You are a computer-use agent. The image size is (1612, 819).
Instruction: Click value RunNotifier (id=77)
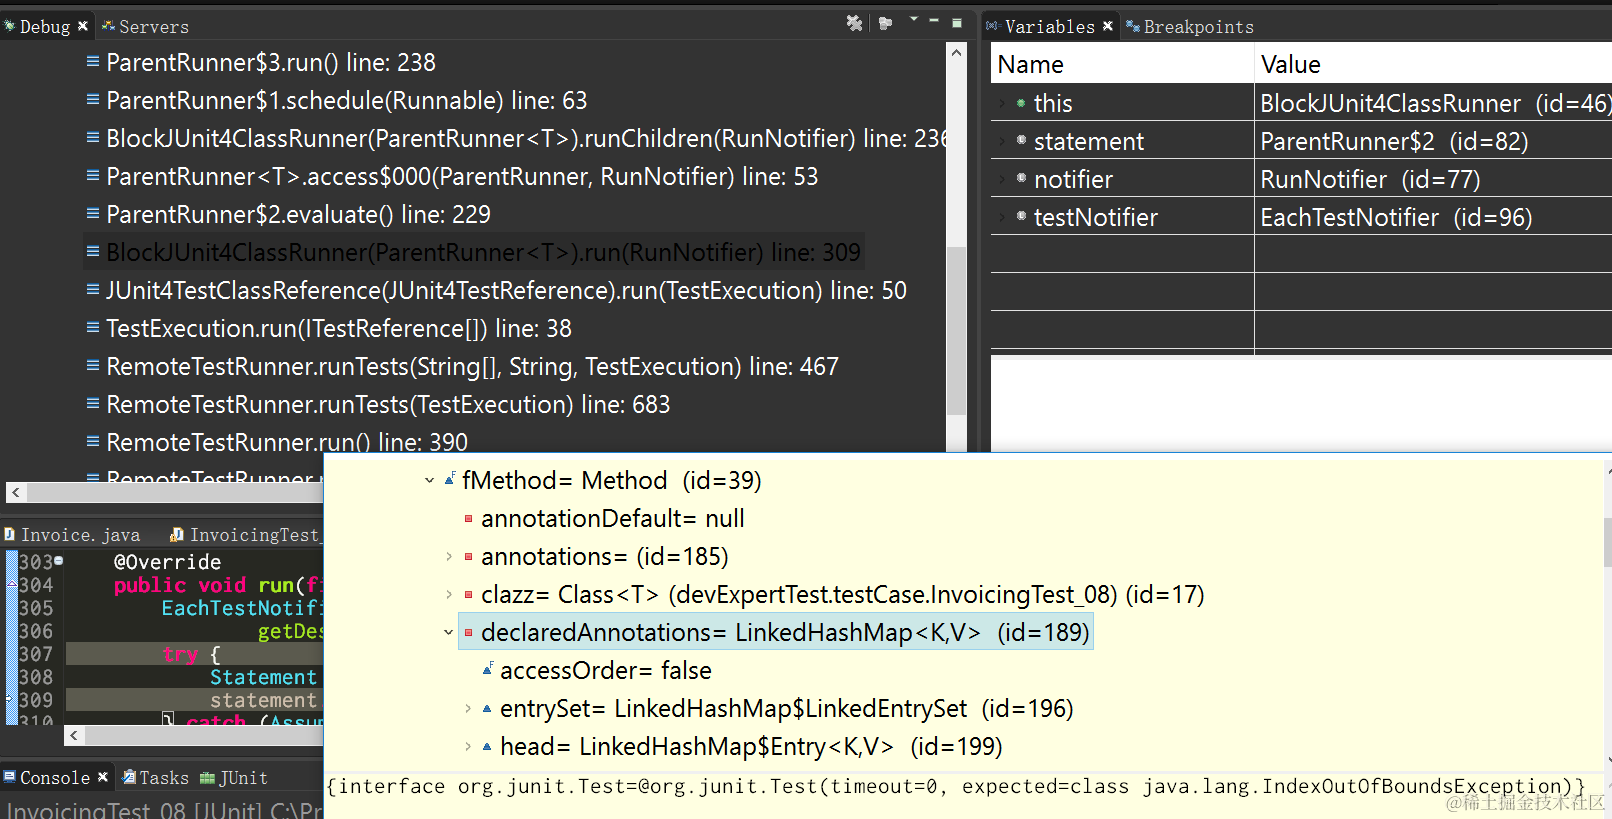(1370, 180)
